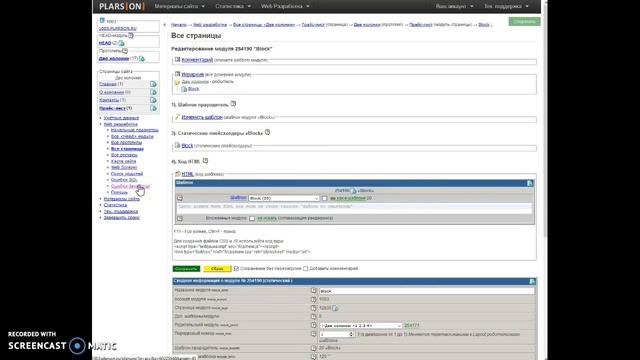Toggle the Вложенные модули не искать checkbox
640x360 pixels.
(252, 218)
